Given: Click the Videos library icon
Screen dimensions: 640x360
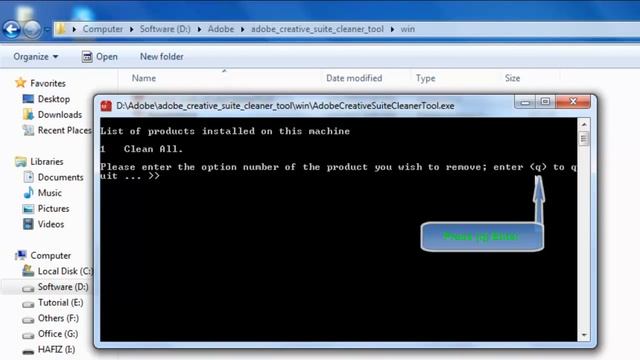Looking at the screenshot, I should (28, 224).
